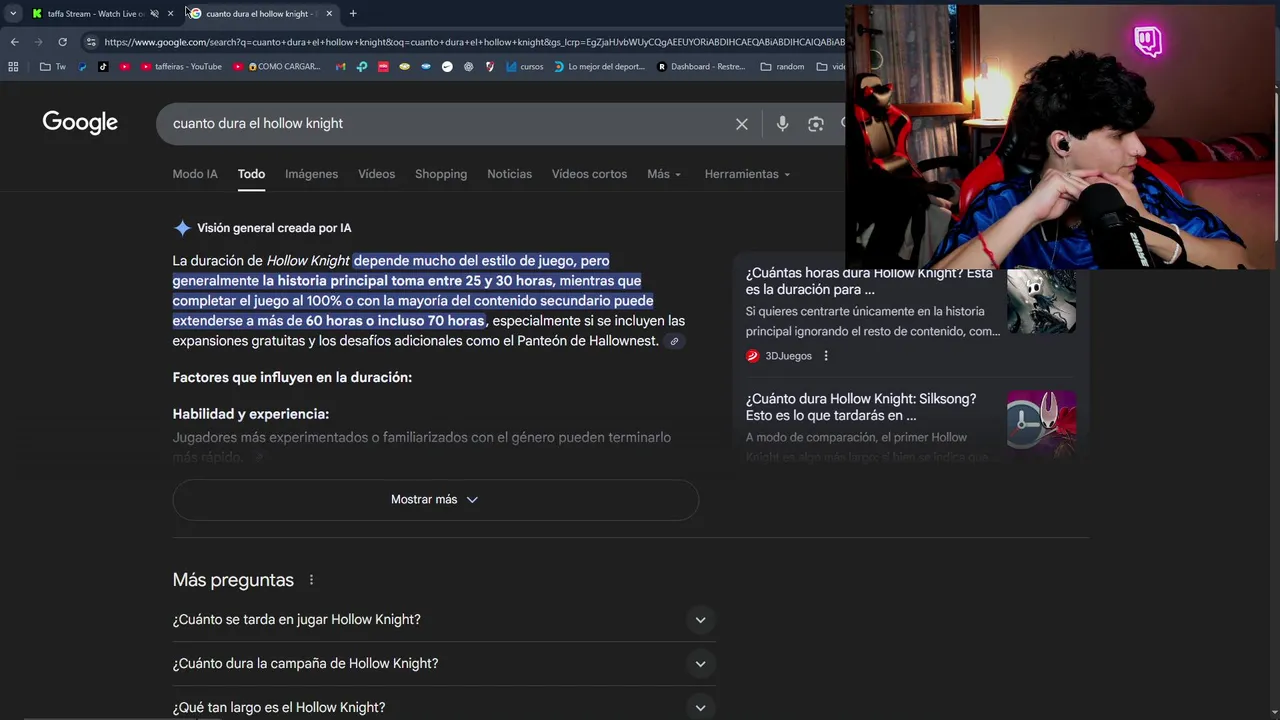
Task: Open the Silksong article thumbnail
Action: click(x=1041, y=424)
